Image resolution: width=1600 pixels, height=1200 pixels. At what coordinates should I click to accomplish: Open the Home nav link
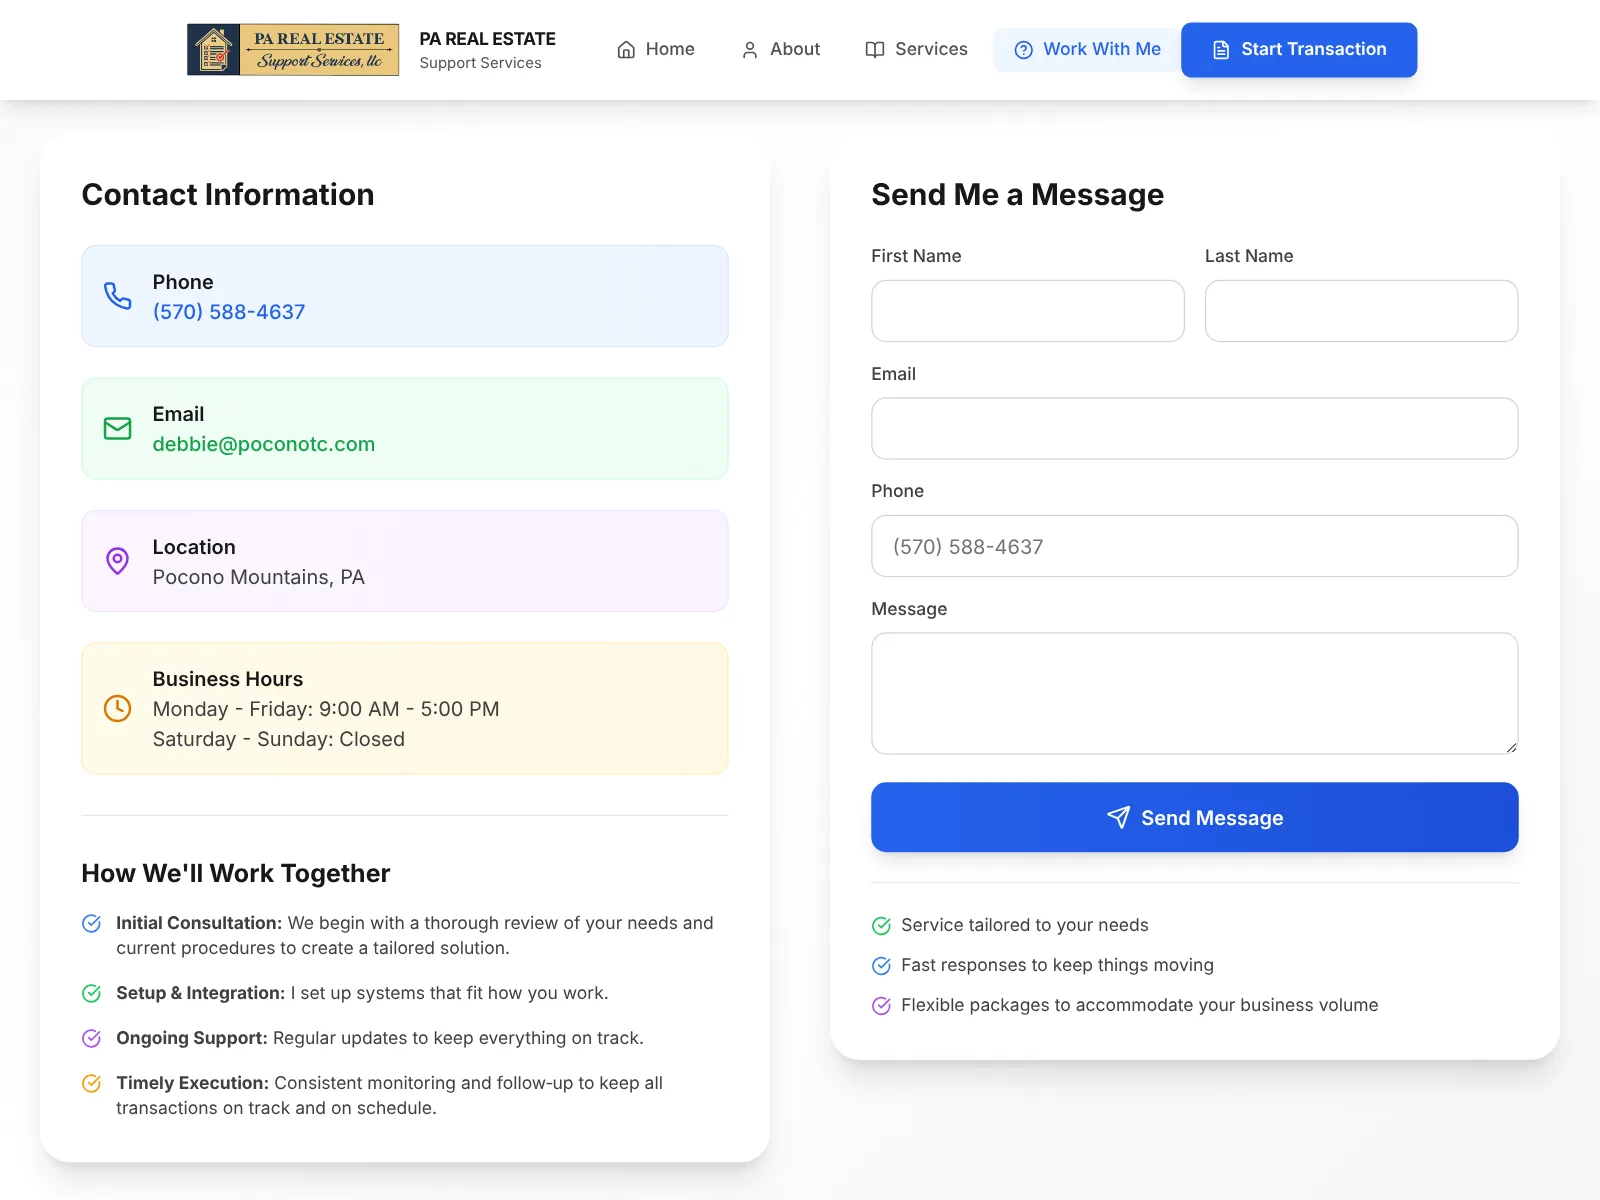(x=656, y=49)
